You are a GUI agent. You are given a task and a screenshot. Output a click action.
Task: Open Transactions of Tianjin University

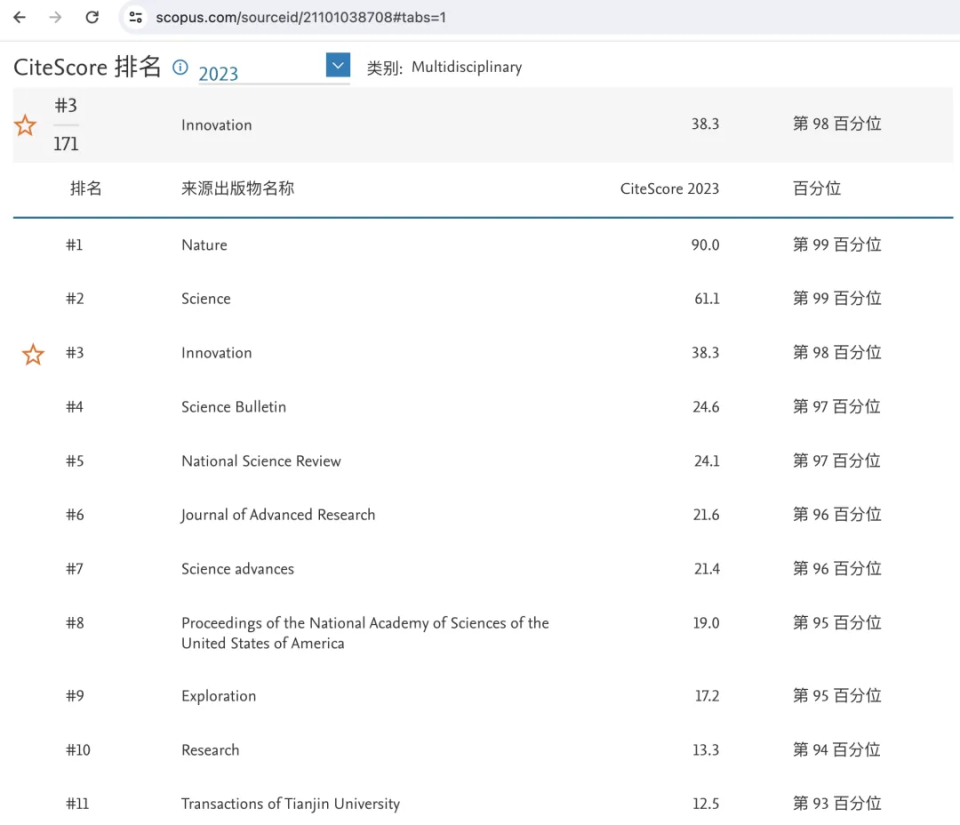click(290, 804)
